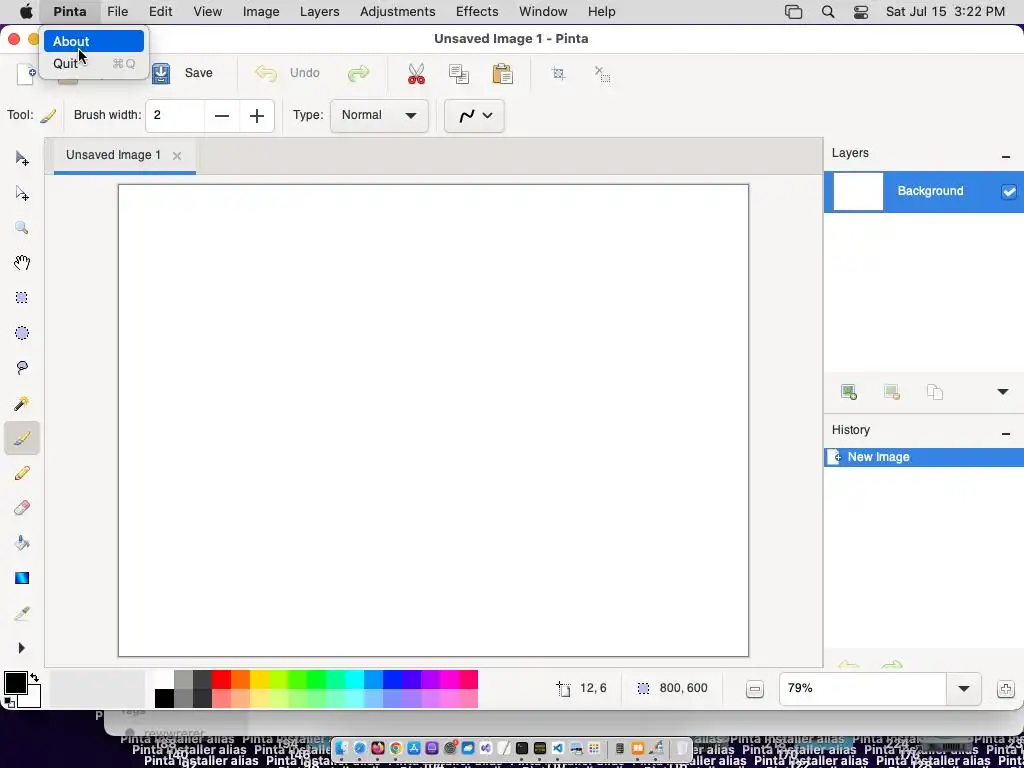
Task: Click the Brush width input field
Action: tap(175, 116)
